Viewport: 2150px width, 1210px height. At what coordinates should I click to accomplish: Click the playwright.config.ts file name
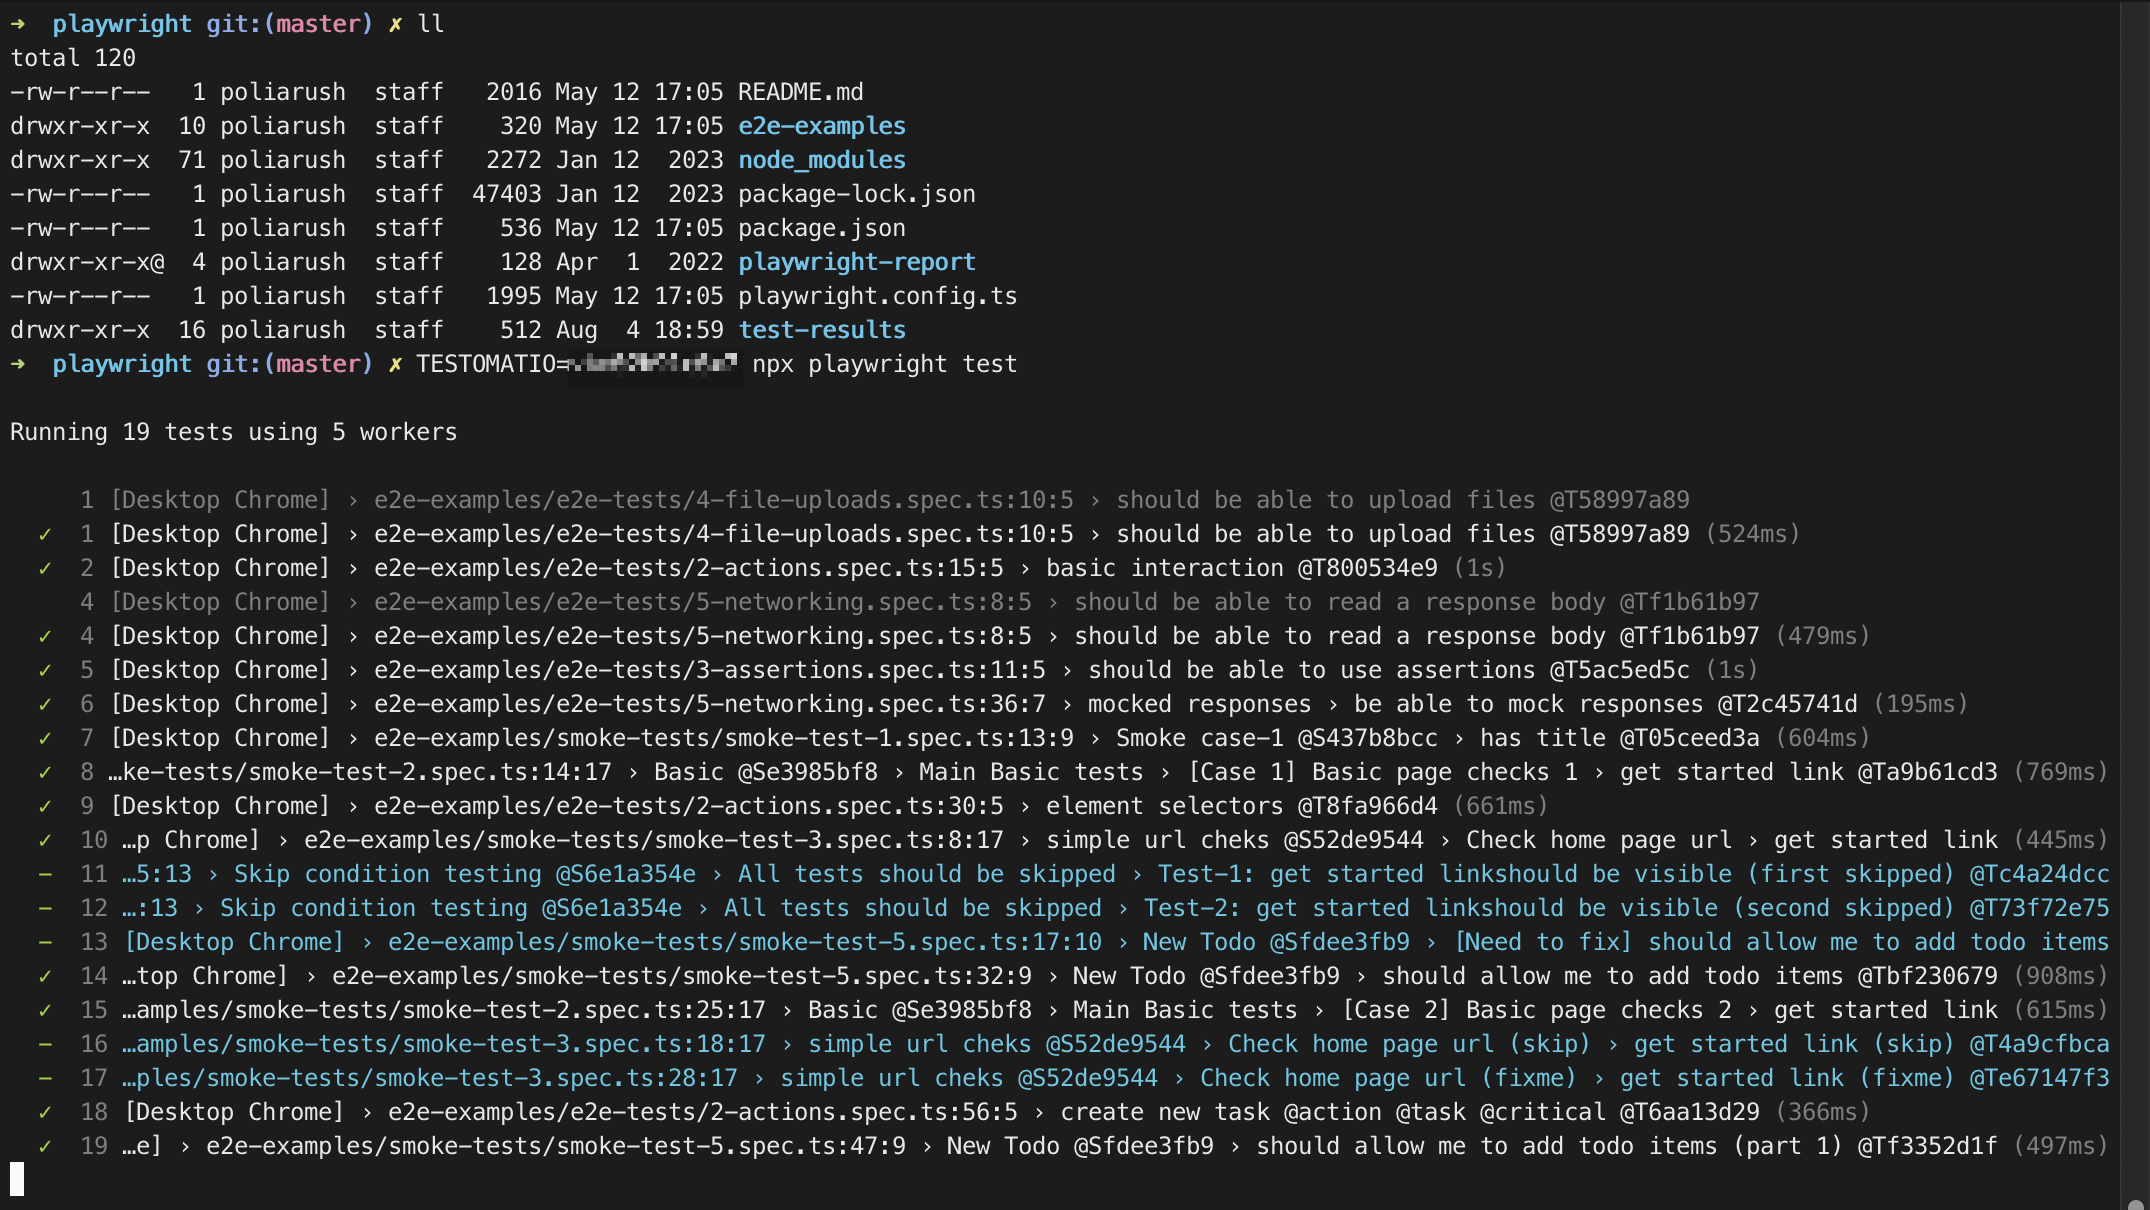[877, 296]
